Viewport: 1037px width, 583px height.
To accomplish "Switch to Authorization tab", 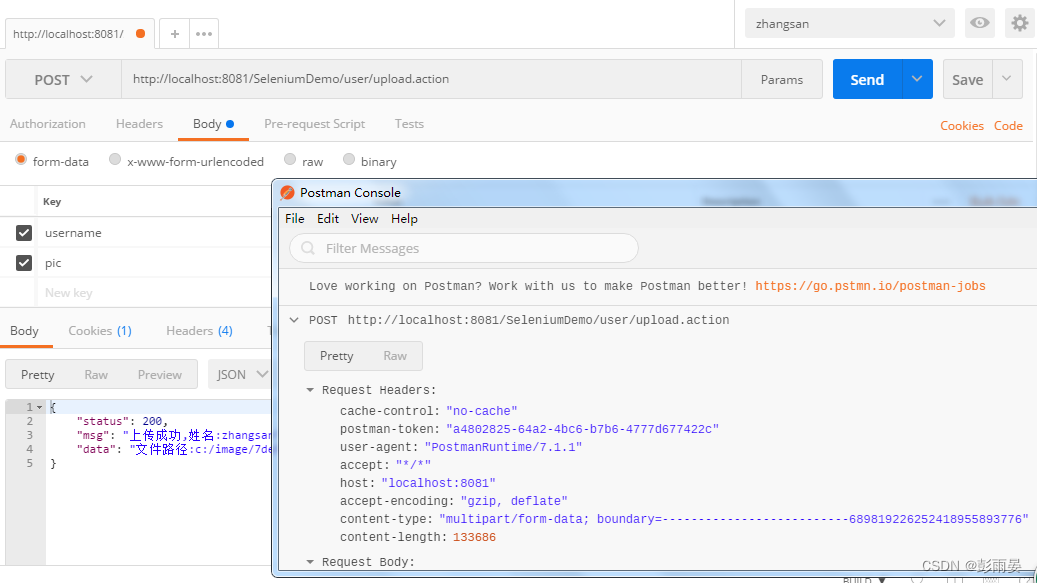I will 48,124.
